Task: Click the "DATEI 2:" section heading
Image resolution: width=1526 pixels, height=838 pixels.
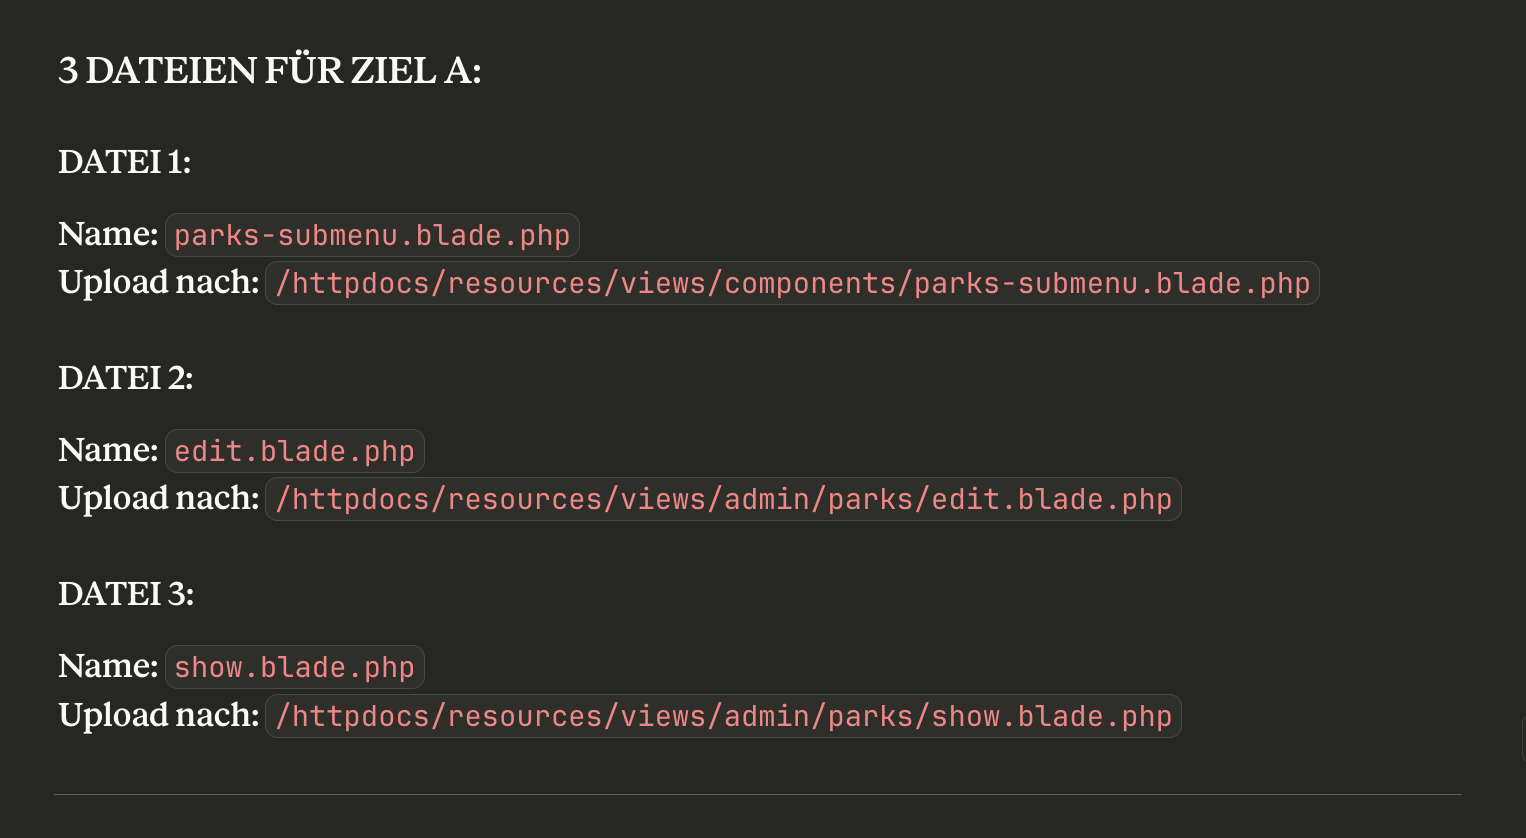Action: coord(125,378)
